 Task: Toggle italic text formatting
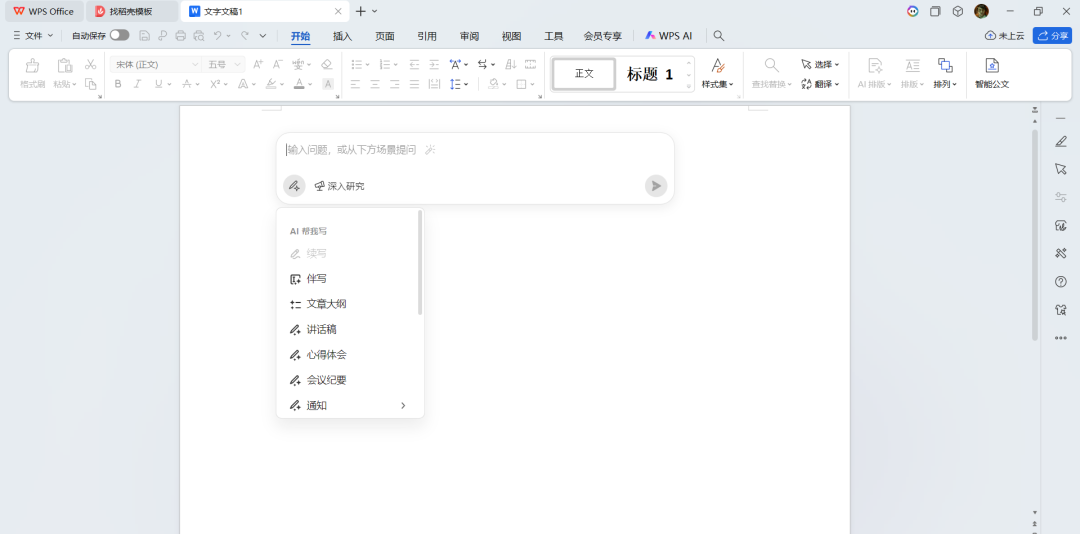click(138, 84)
